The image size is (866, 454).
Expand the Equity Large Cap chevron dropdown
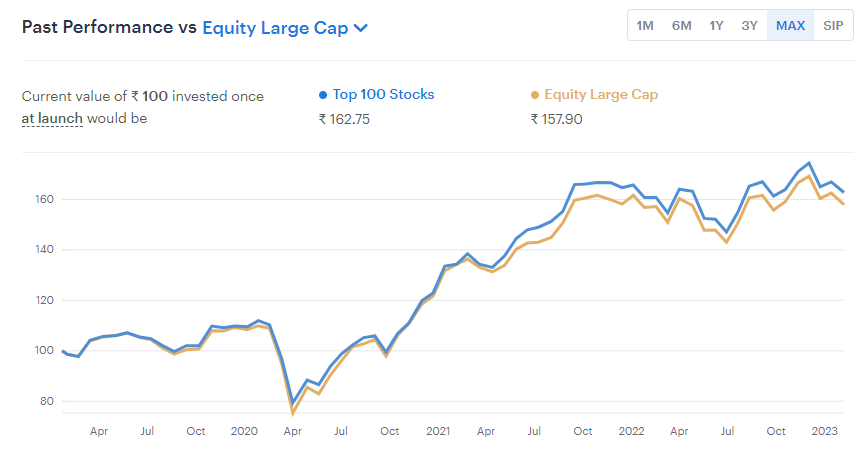361,28
